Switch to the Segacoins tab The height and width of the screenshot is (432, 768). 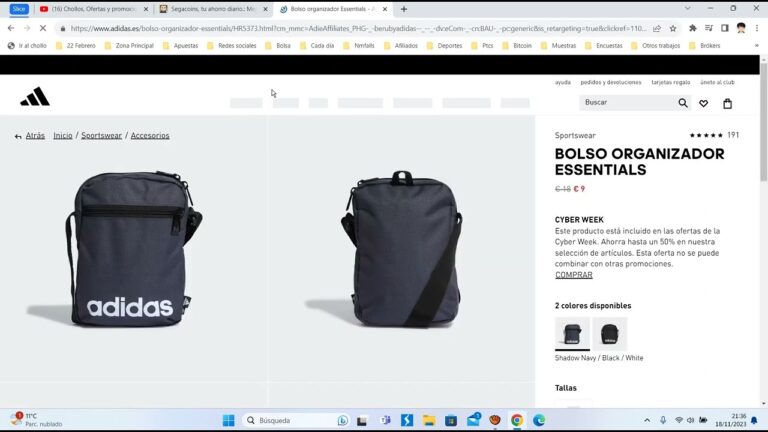214,9
